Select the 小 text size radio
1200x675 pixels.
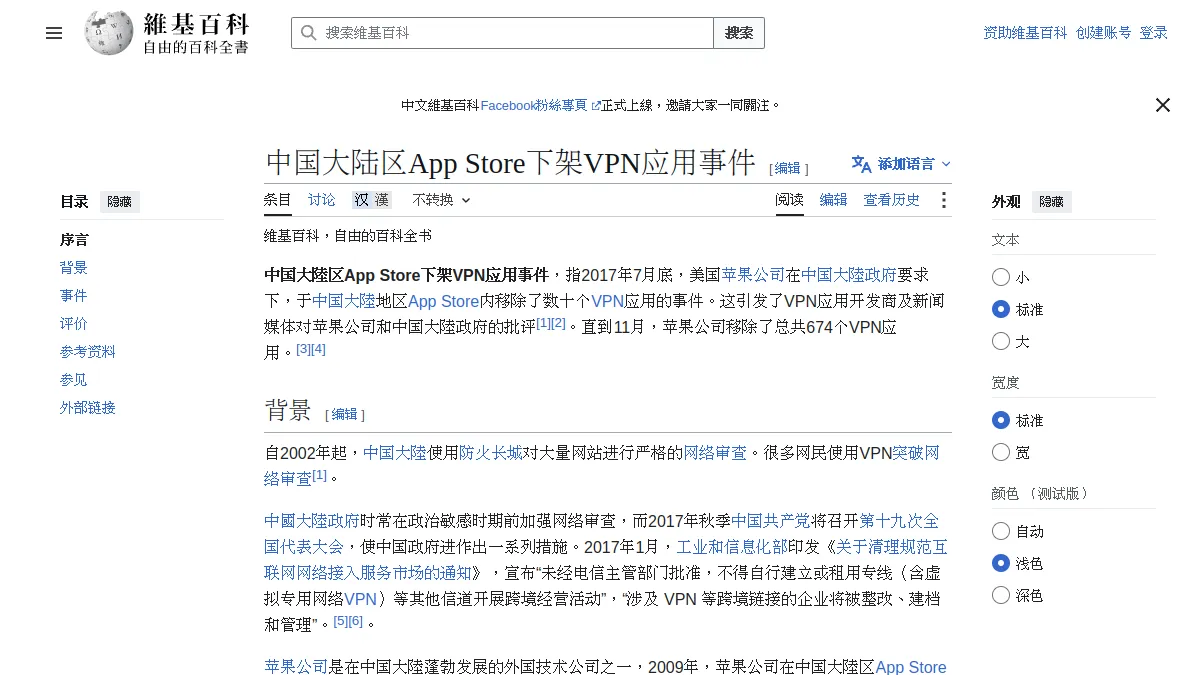(x=1001, y=277)
